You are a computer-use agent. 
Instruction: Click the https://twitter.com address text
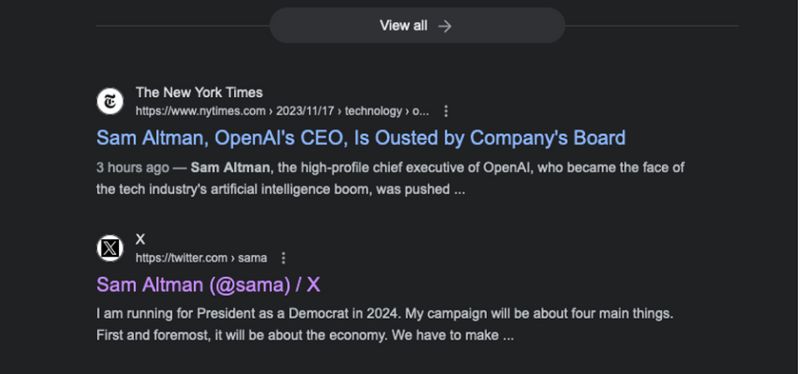coord(181,258)
